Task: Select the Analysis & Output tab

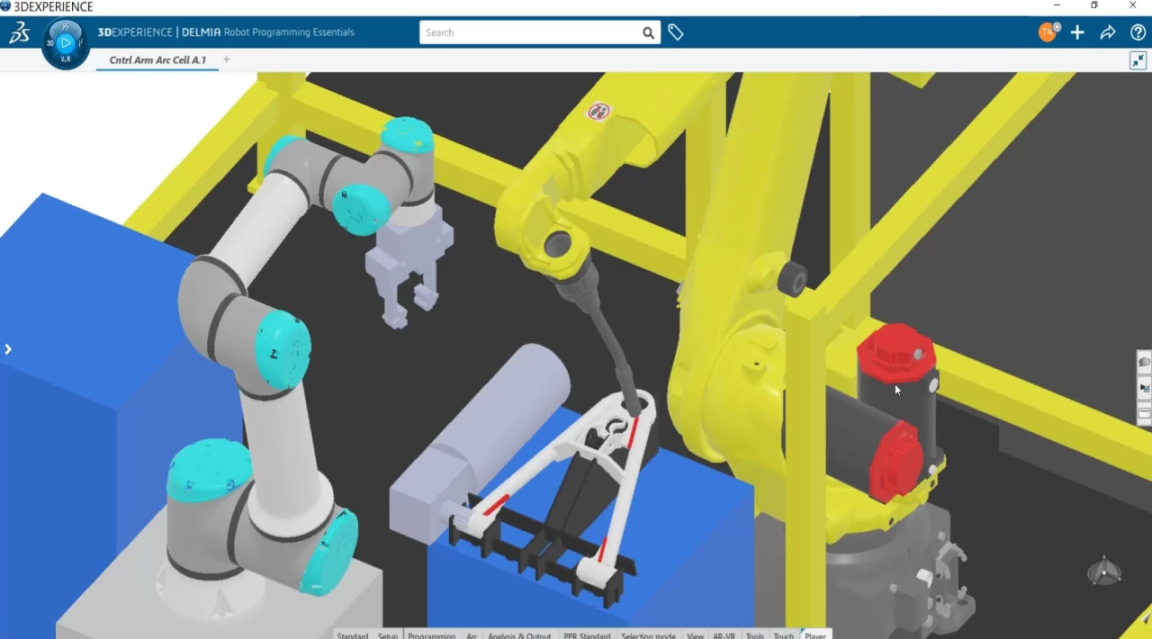Action: [x=519, y=634]
